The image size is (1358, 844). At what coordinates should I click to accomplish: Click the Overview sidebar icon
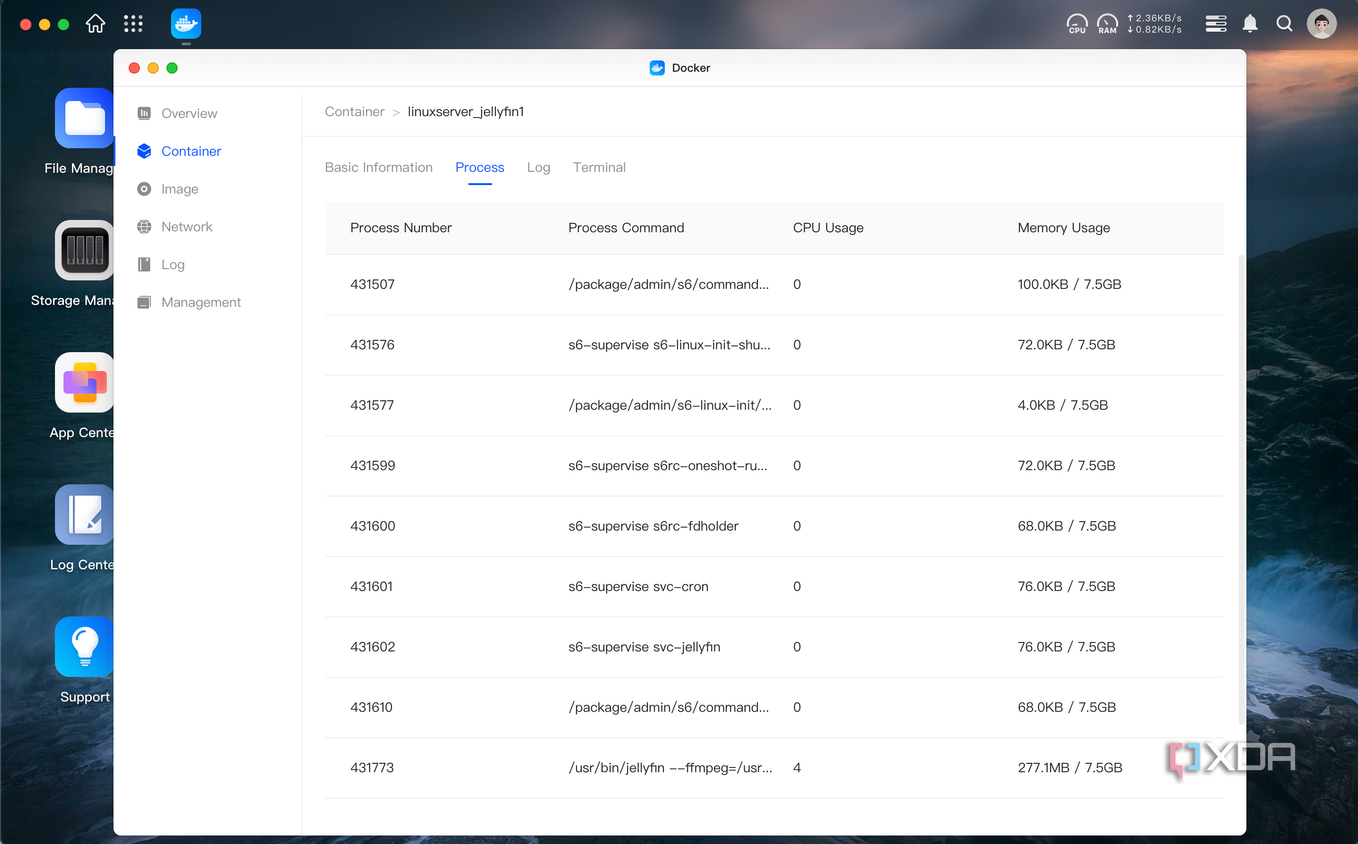click(144, 113)
